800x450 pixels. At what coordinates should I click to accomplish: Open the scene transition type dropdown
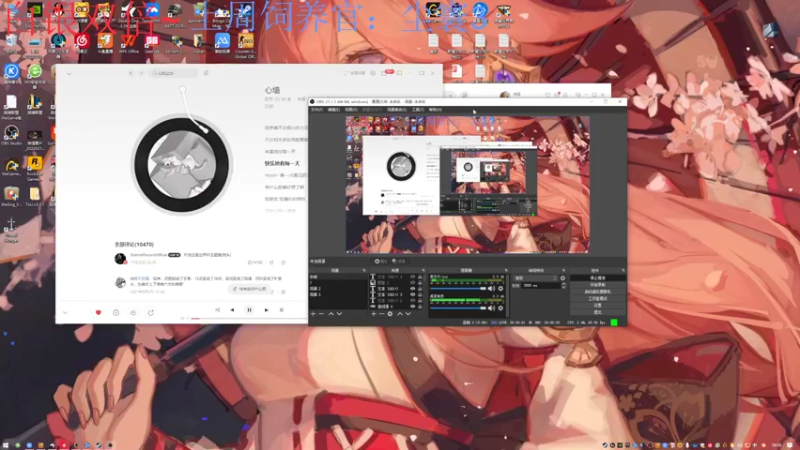536,278
